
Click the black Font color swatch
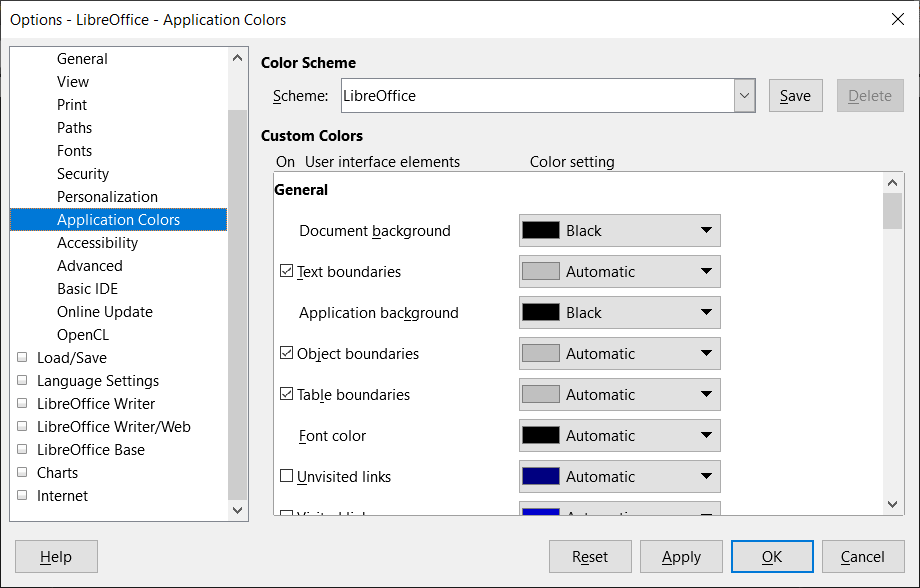tap(540, 436)
